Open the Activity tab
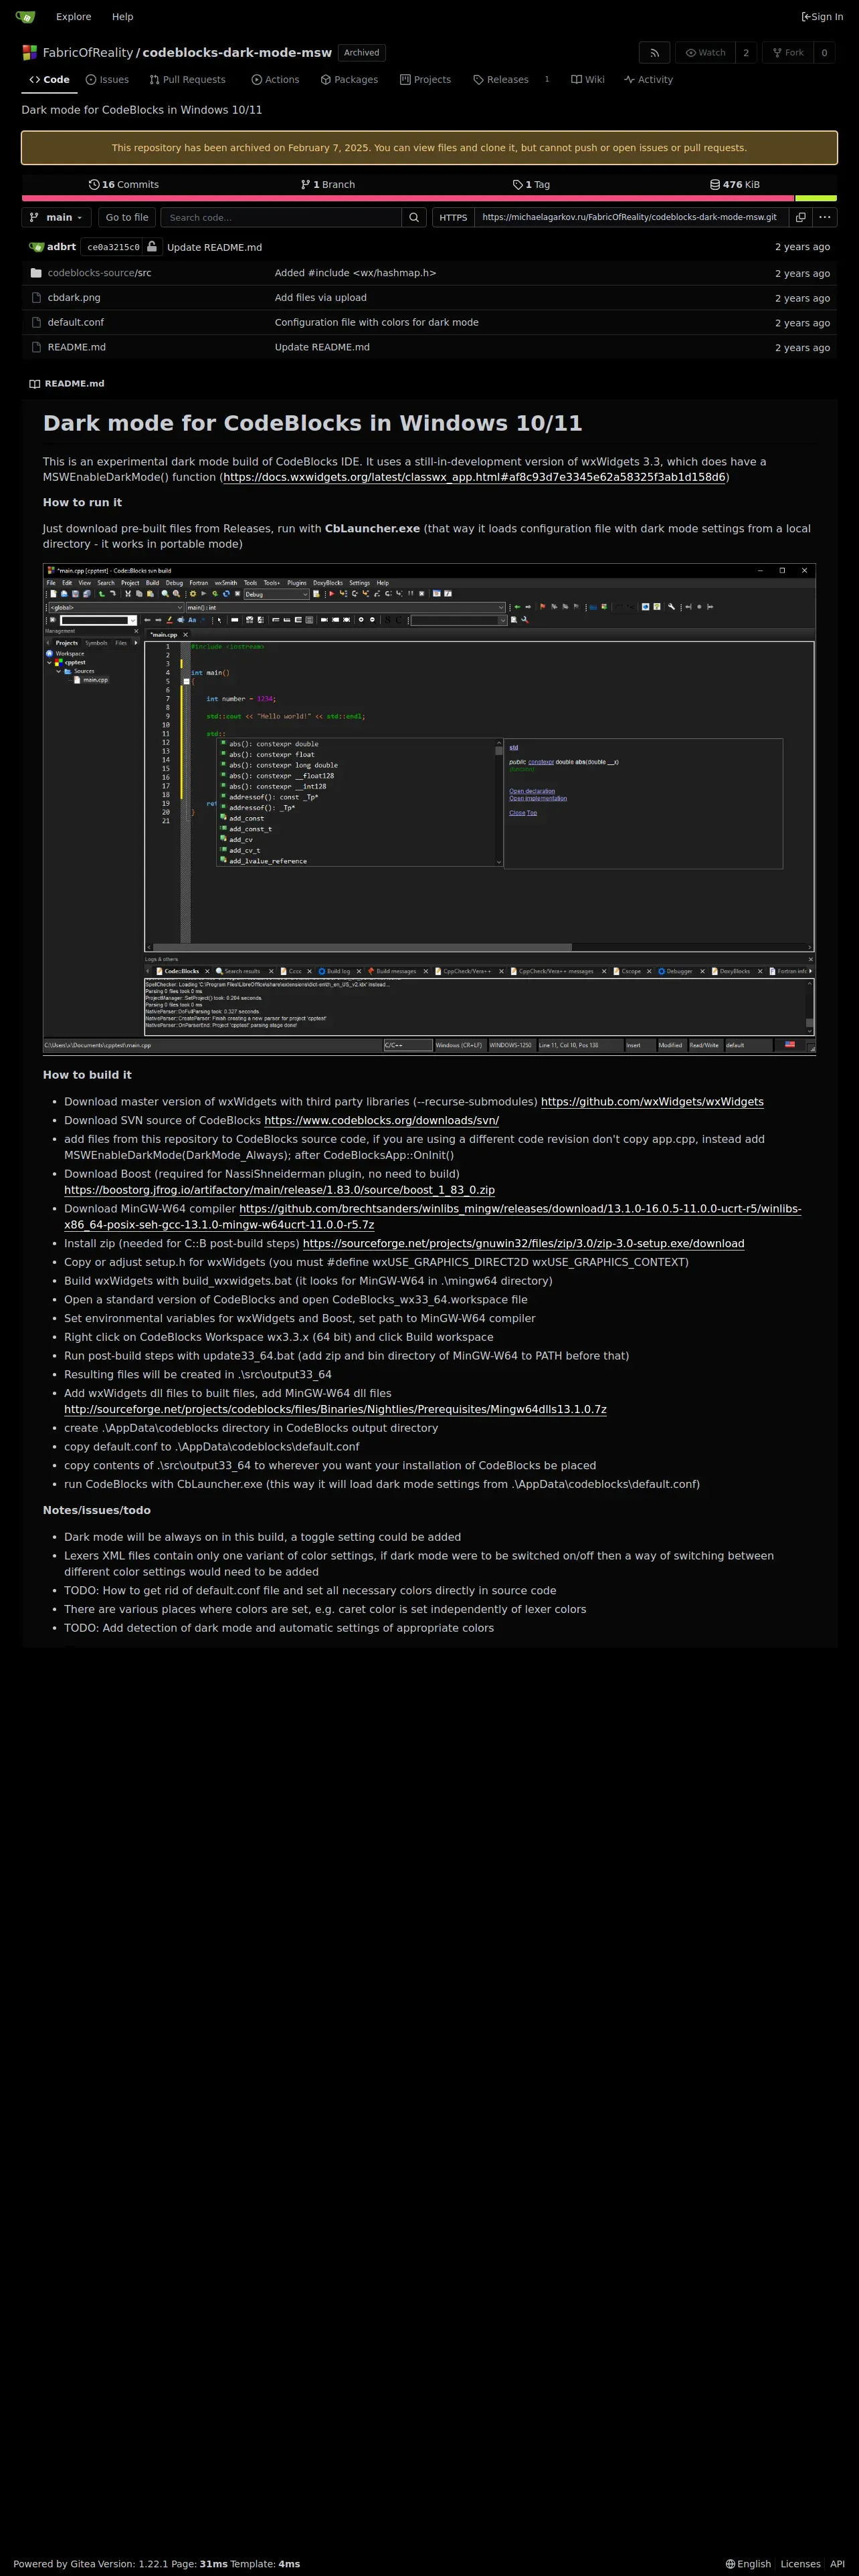 tap(648, 80)
